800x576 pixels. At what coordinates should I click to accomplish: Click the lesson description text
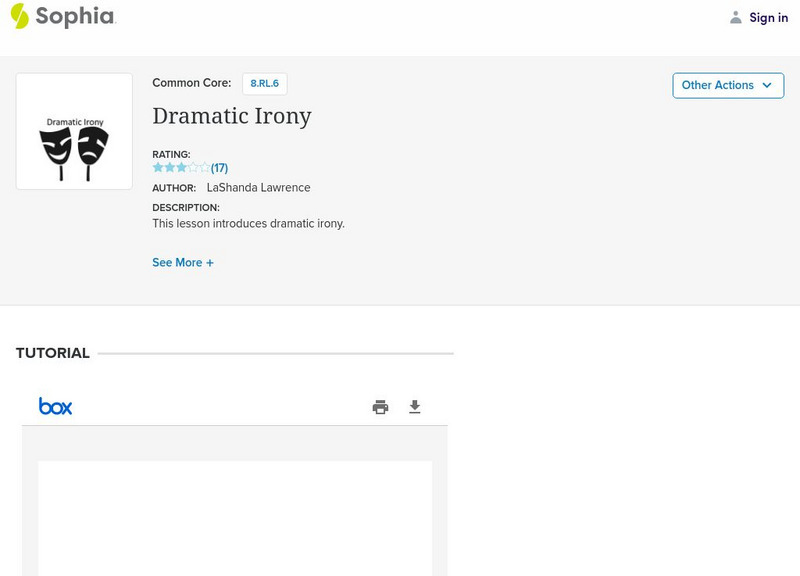(248, 224)
